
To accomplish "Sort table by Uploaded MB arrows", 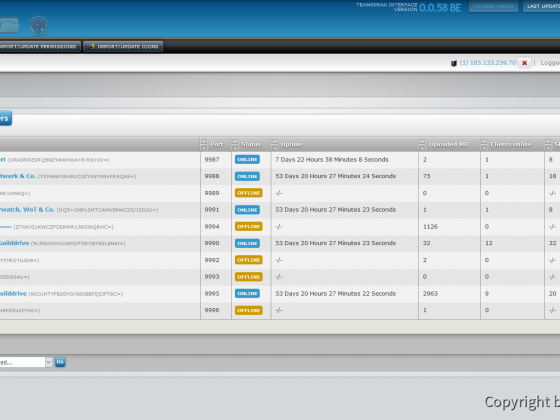I will point(422,144).
